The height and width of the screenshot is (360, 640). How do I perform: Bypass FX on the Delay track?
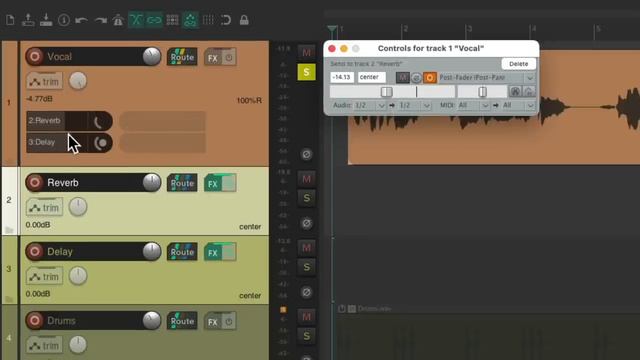pos(229,252)
